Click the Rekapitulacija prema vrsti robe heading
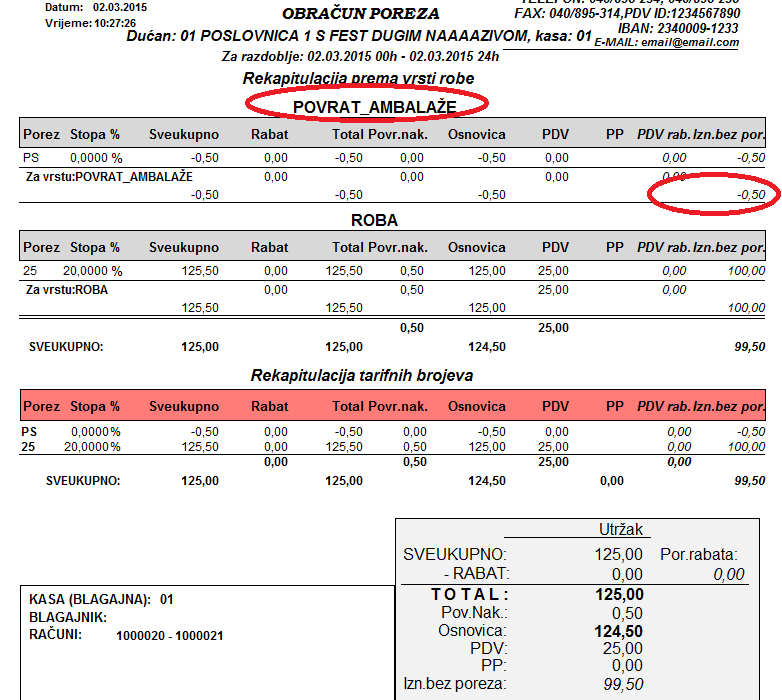 point(358,78)
